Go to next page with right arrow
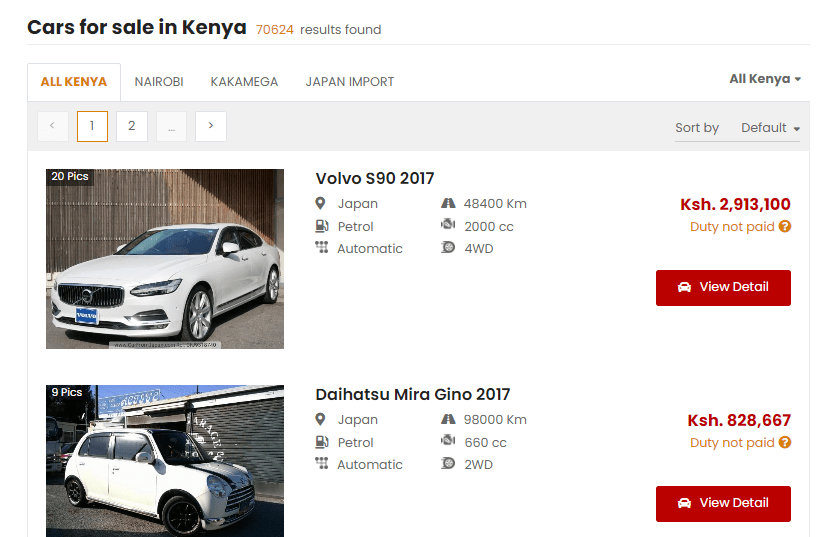Viewport: 819px width, 537px height. click(210, 126)
